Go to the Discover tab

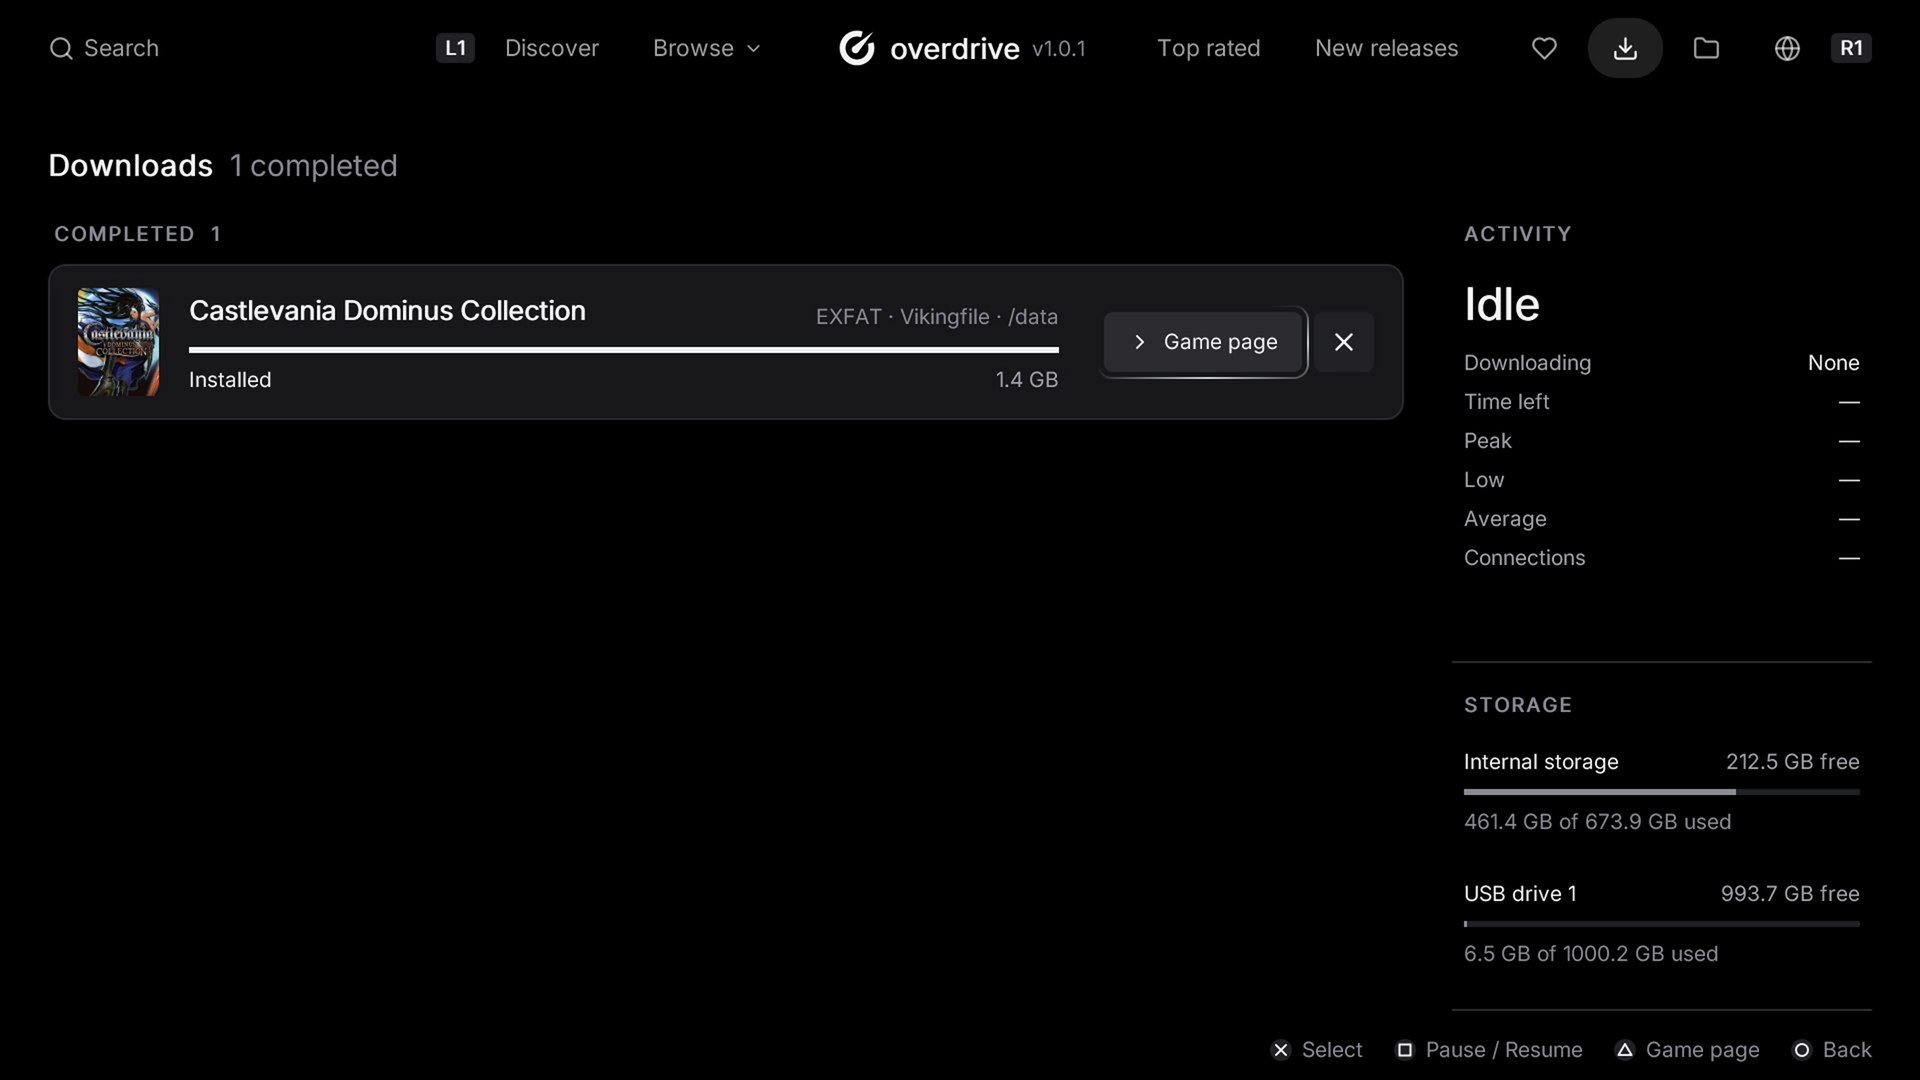pos(552,48)
